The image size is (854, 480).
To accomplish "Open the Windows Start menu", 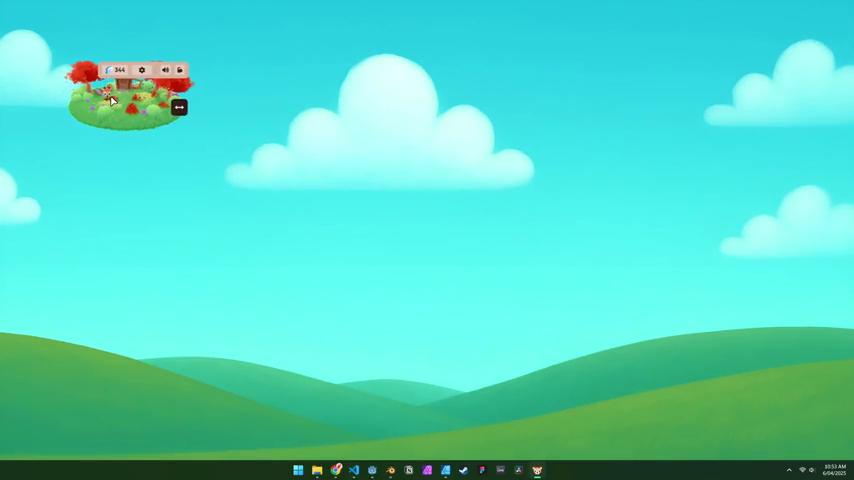I will (298, 470).
